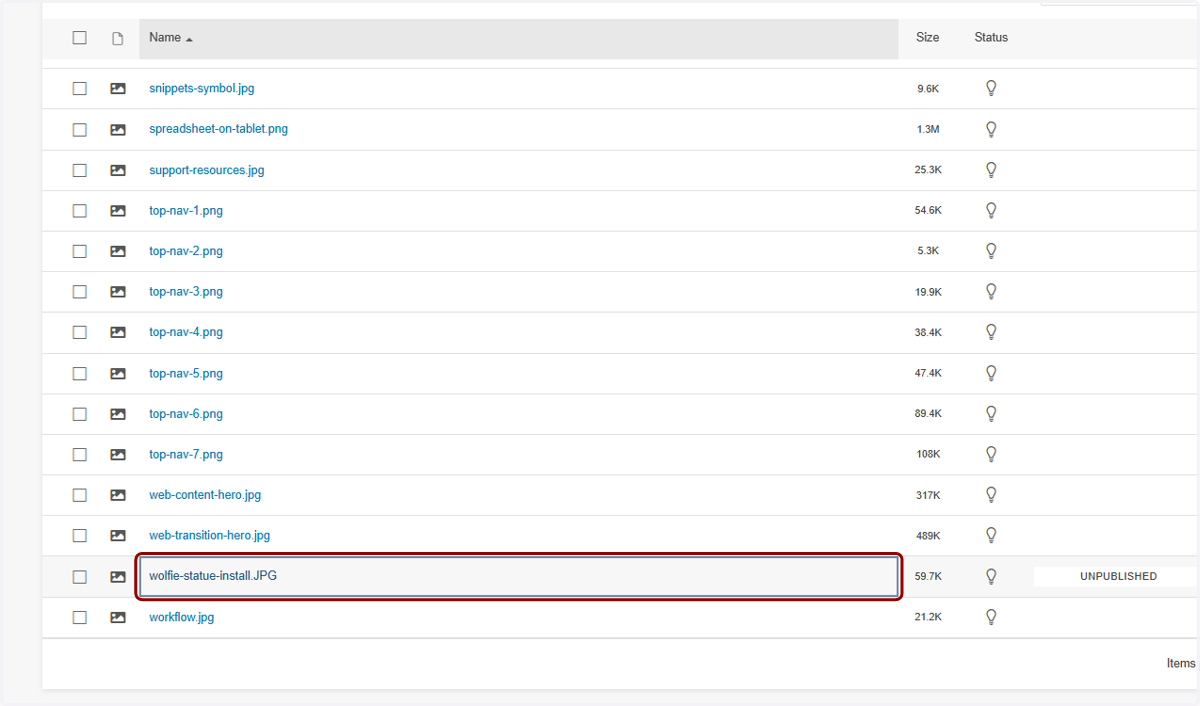Screen dimensions: 1200x706
Task: Click lightbulb status icon for web-transition-hero.jpg
Action: [x=991, y=535]
